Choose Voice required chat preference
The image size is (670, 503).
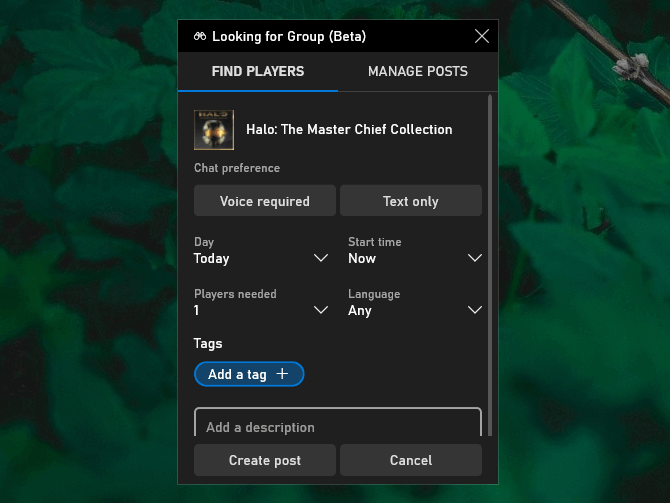coord(265,201)
